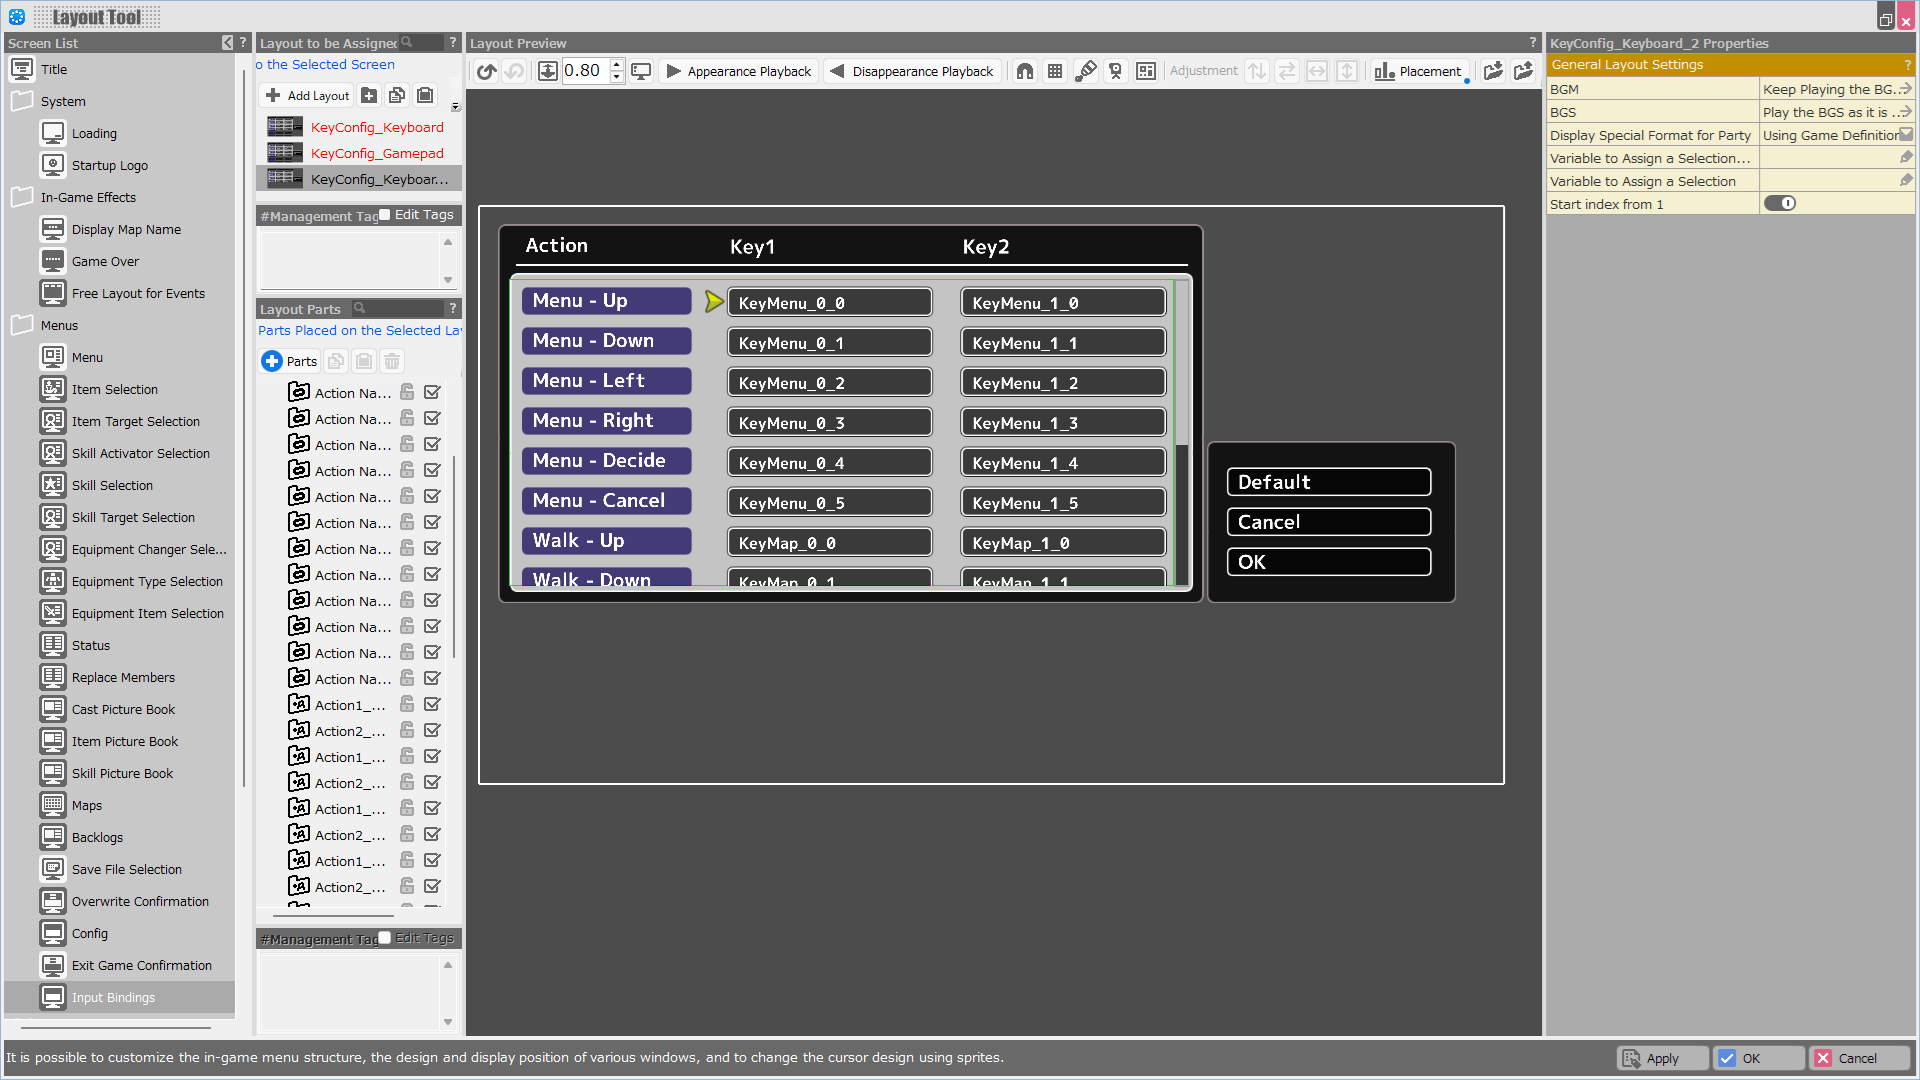Click the paste icon next to the Parts button
The width and height of the screenshot is (1920, 1080).
pos(363,361)
